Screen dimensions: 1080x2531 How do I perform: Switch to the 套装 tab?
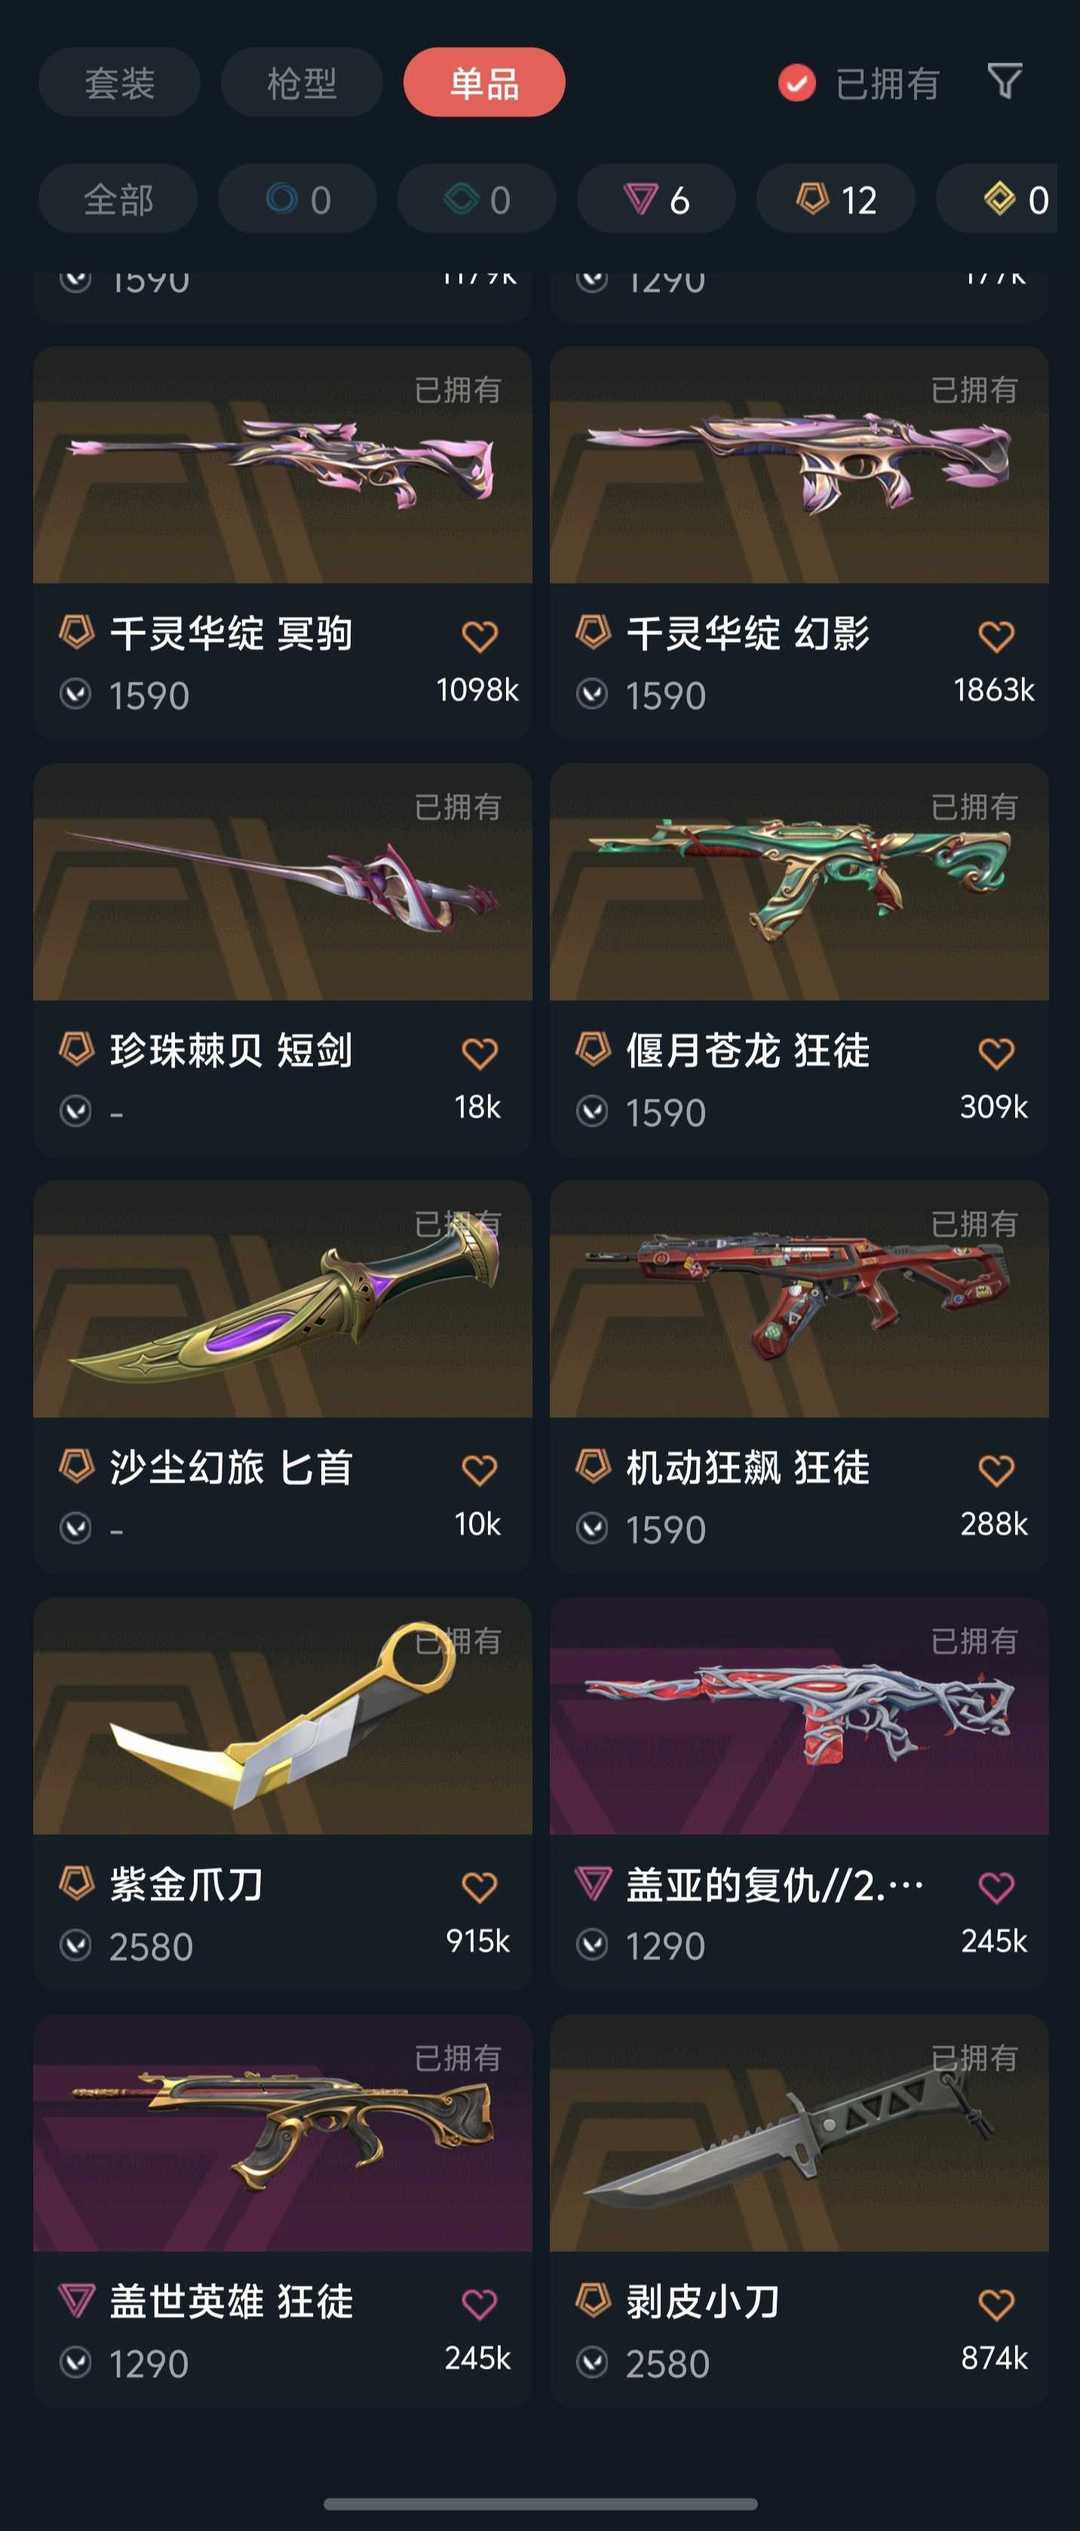[120, 82]
